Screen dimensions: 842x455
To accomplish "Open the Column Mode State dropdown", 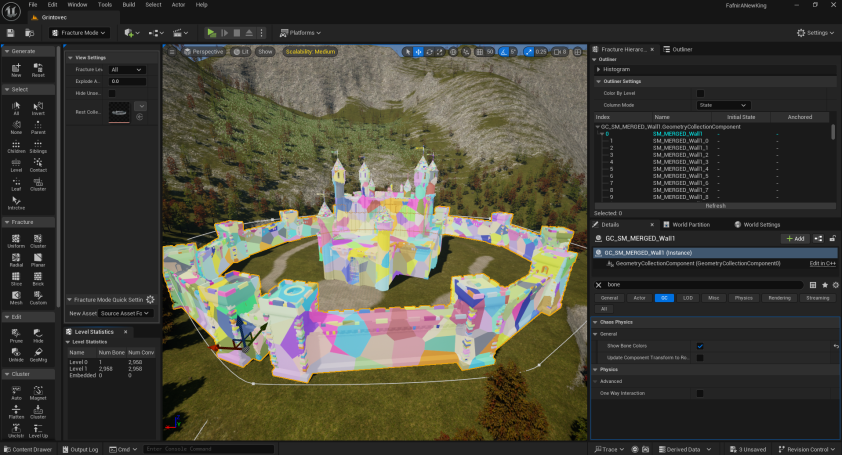I will pyautogui.click(x=723, y=105).
